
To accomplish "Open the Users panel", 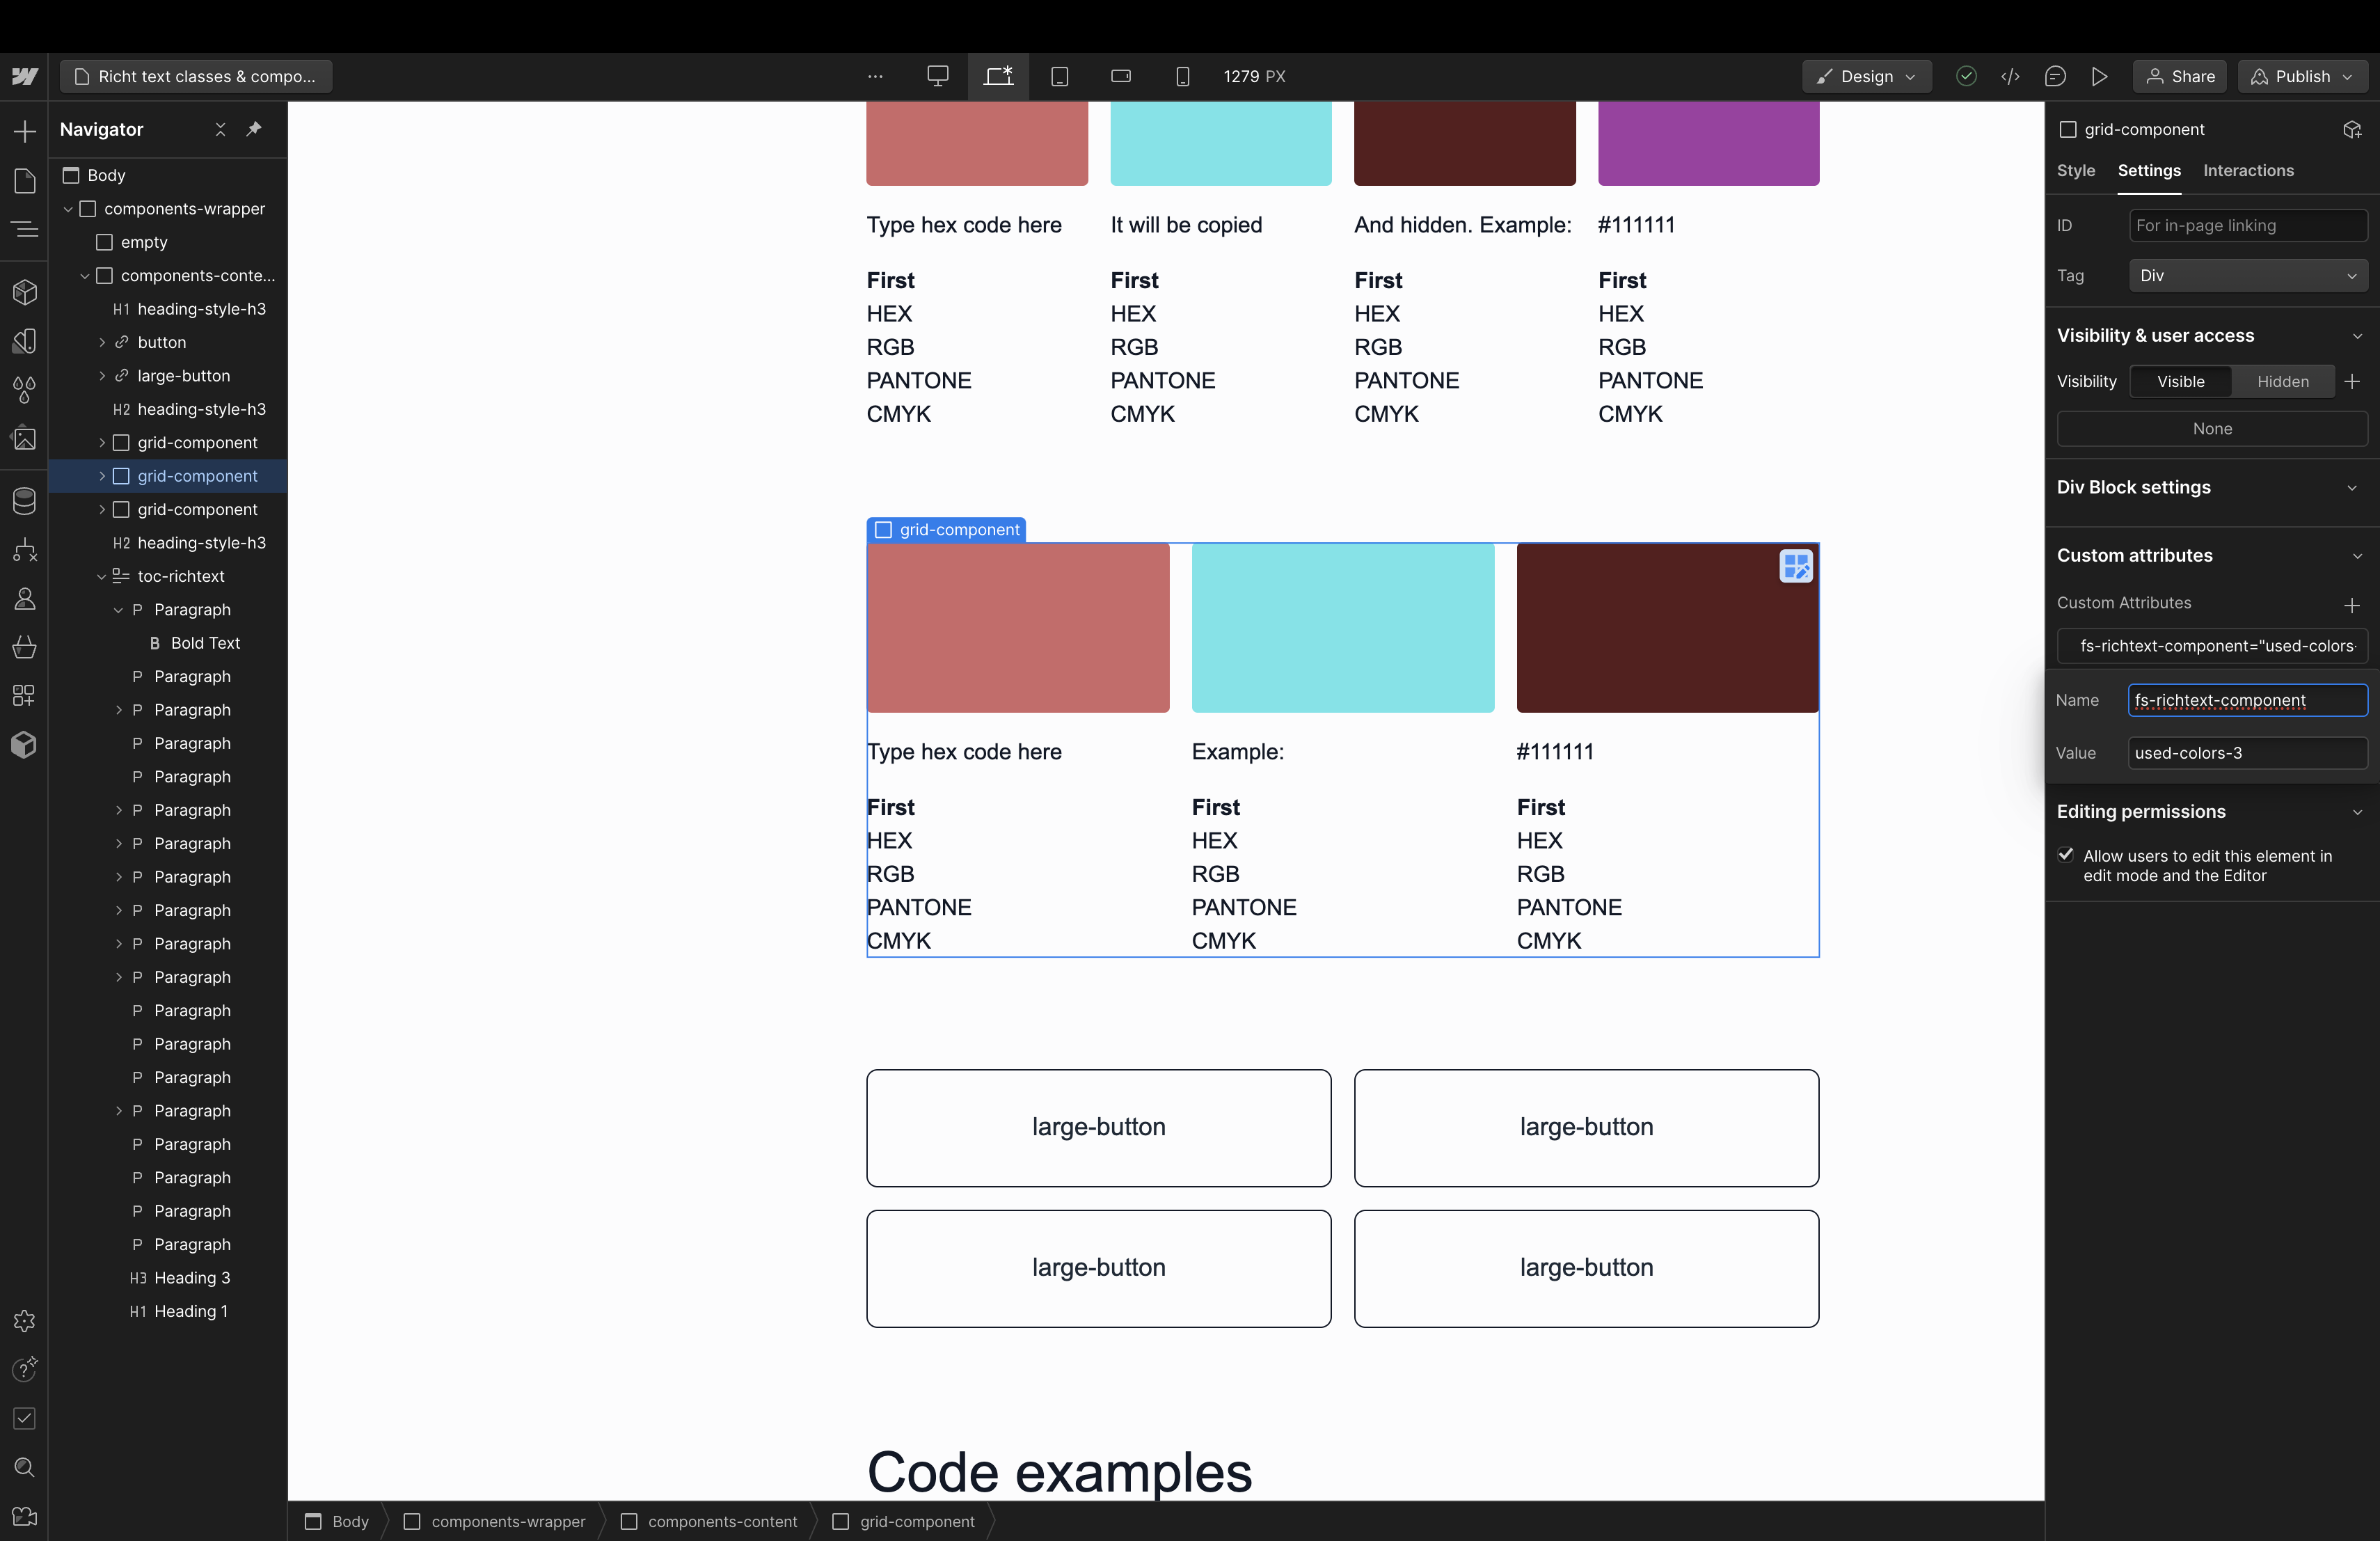I will coord(24,598).
